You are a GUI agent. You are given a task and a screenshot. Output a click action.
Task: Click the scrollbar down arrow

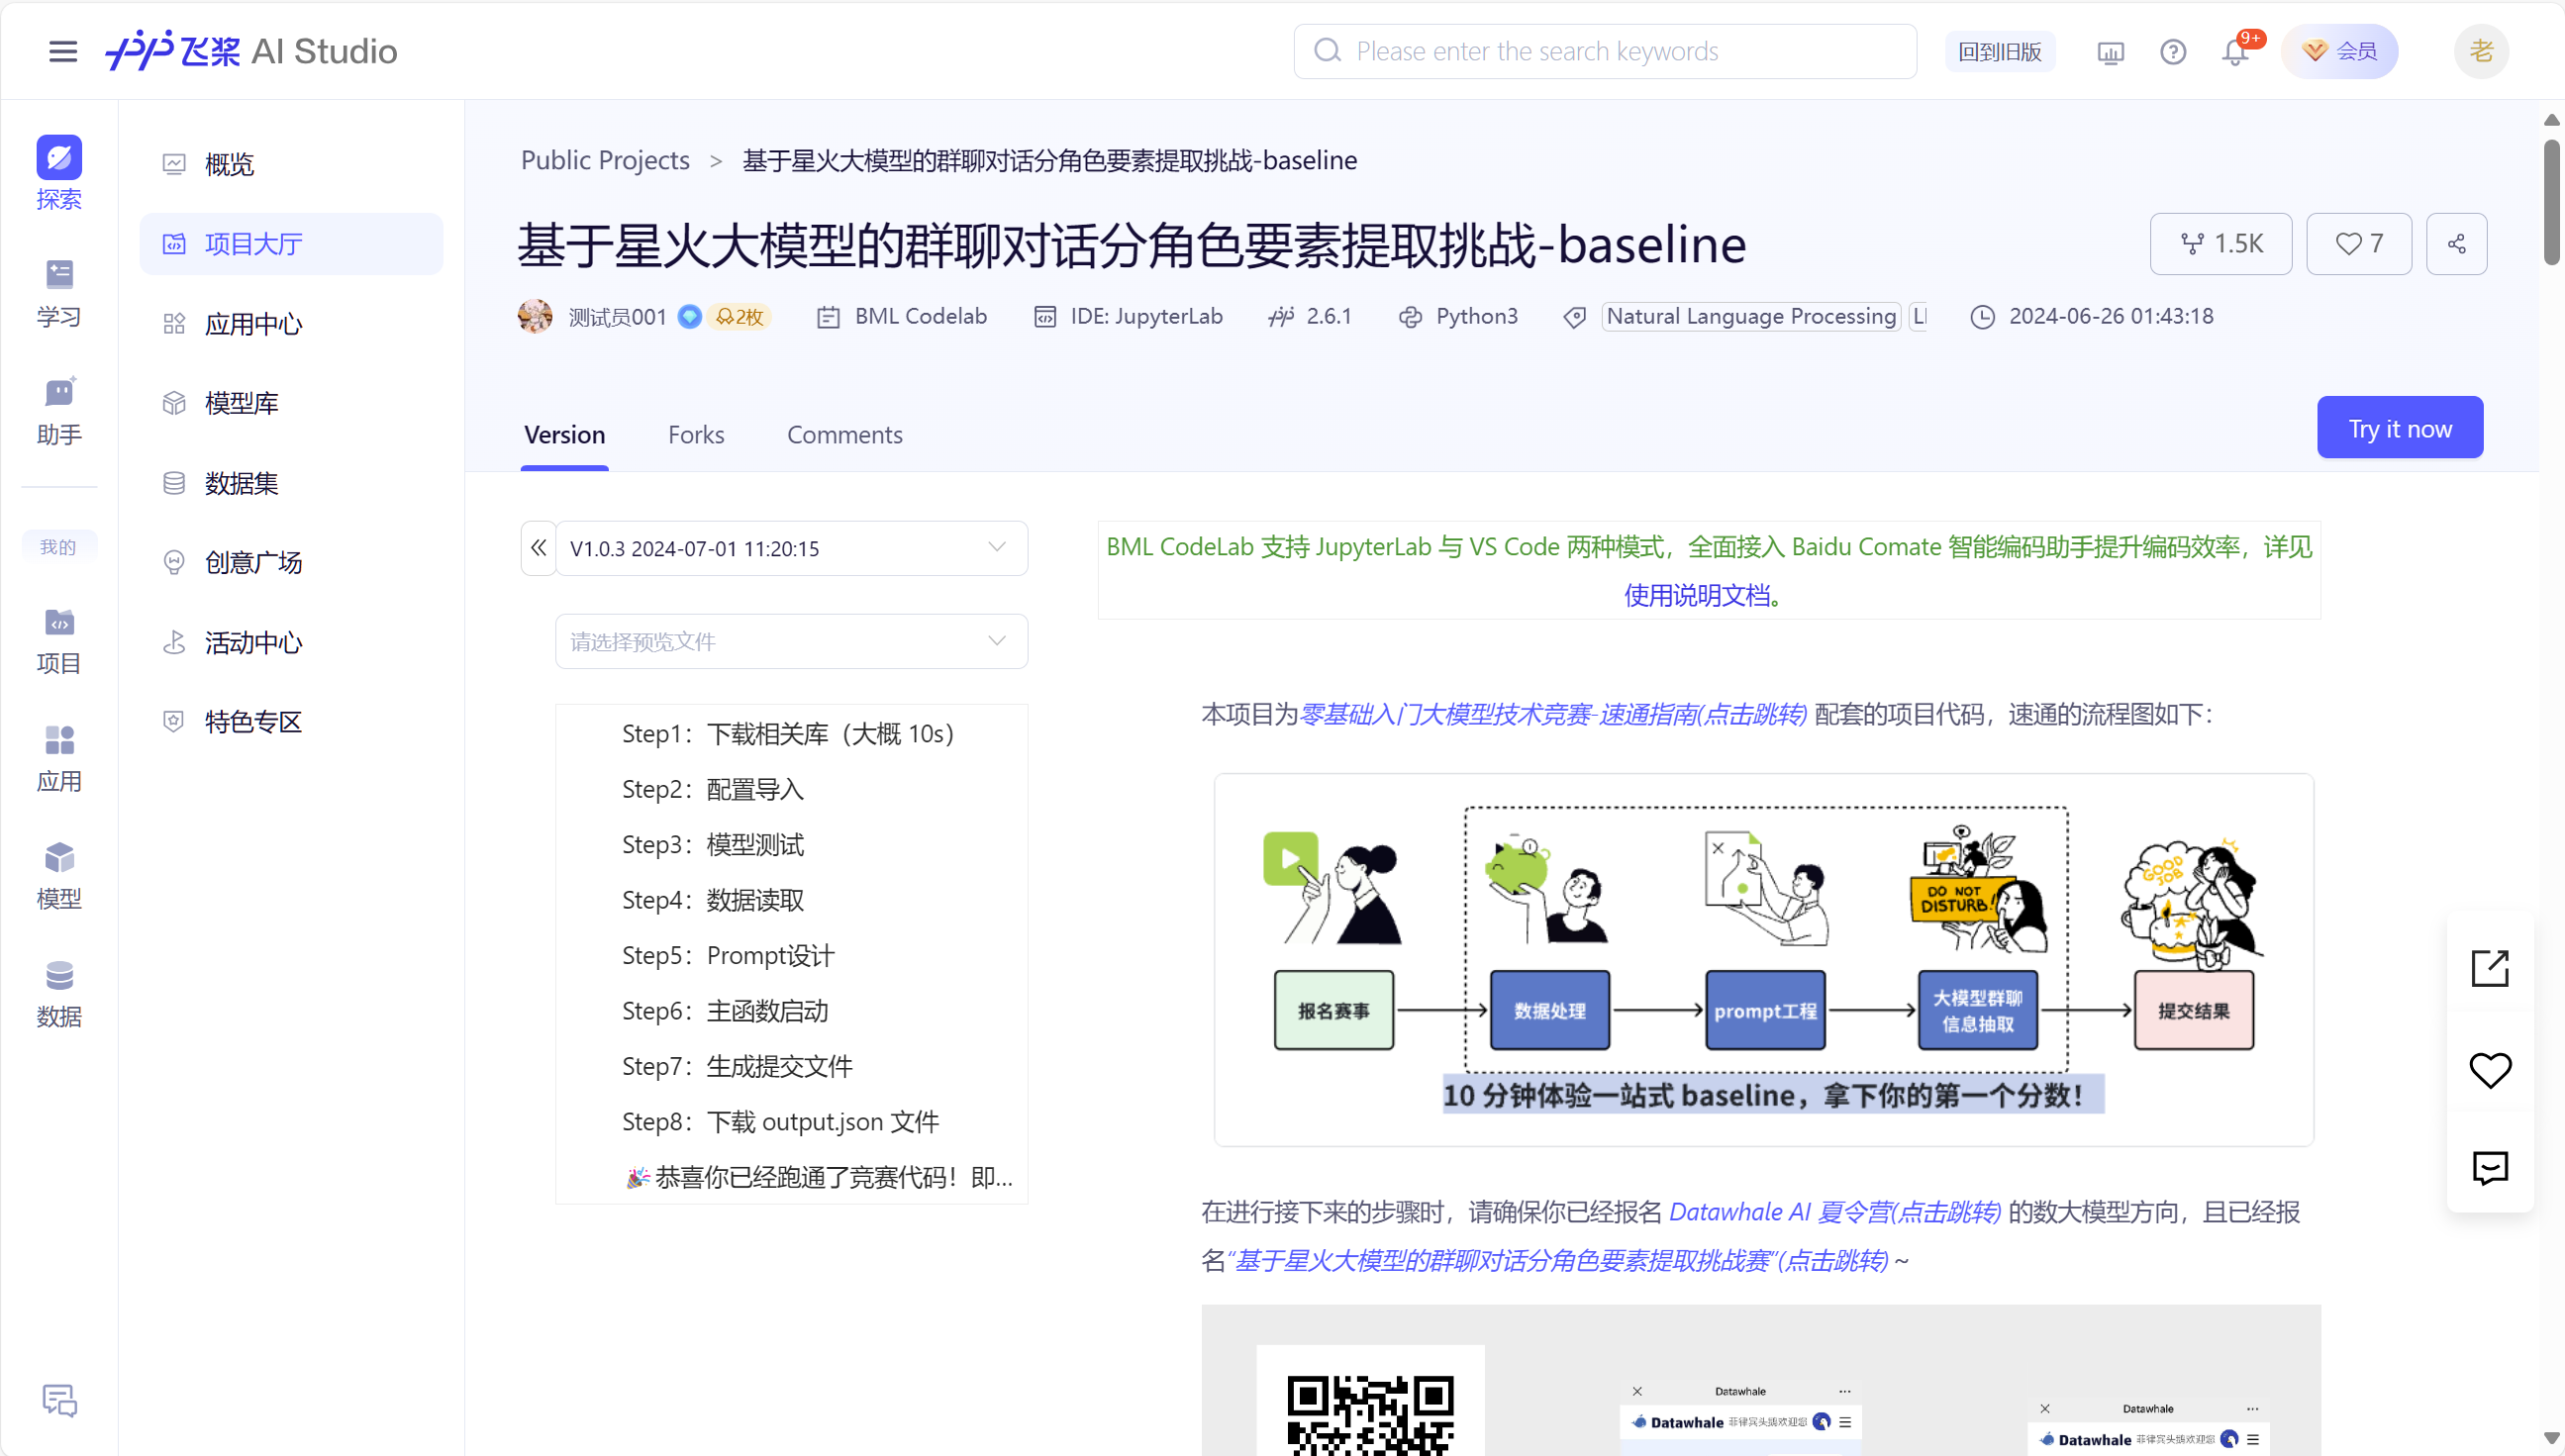click(x=2551, y=1438)
